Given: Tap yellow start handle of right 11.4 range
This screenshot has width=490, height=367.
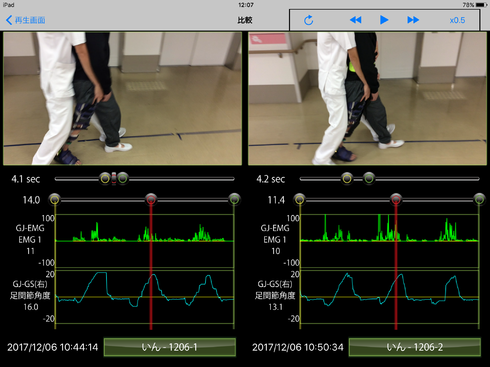Looking at the screenshot, I should pyautogui.click(x=300, y=199).
